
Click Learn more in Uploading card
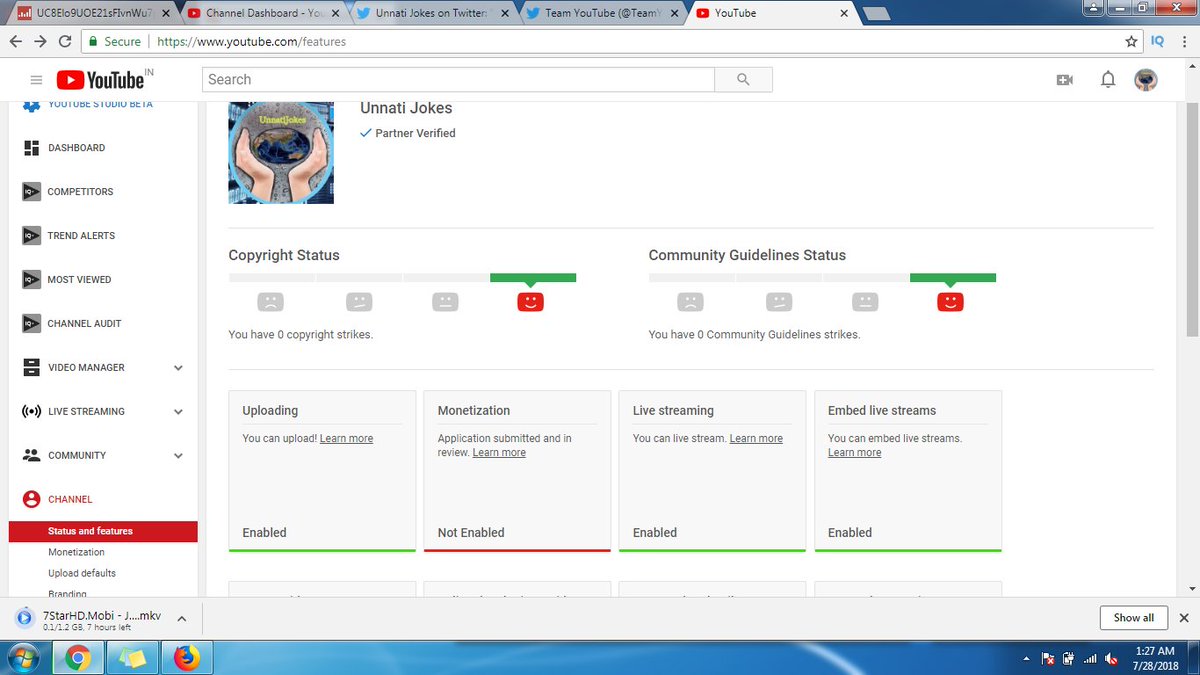pyautogui.click(x=346, y=439)
